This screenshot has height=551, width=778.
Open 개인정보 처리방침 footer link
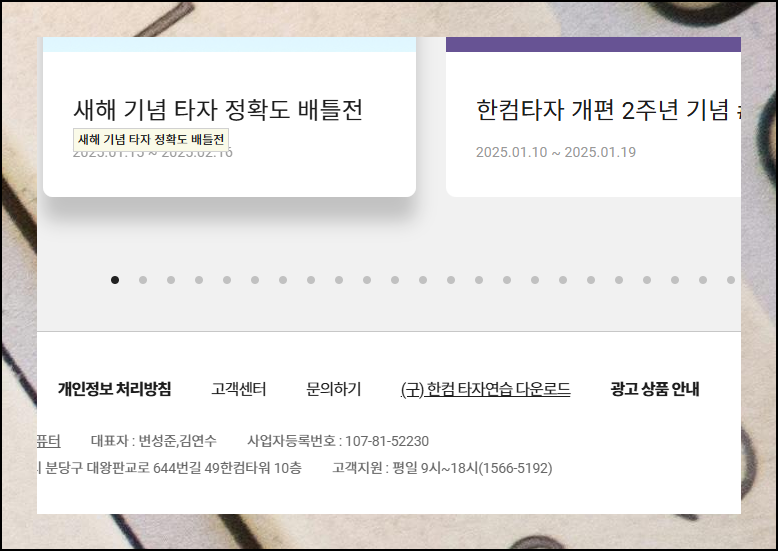115,389
